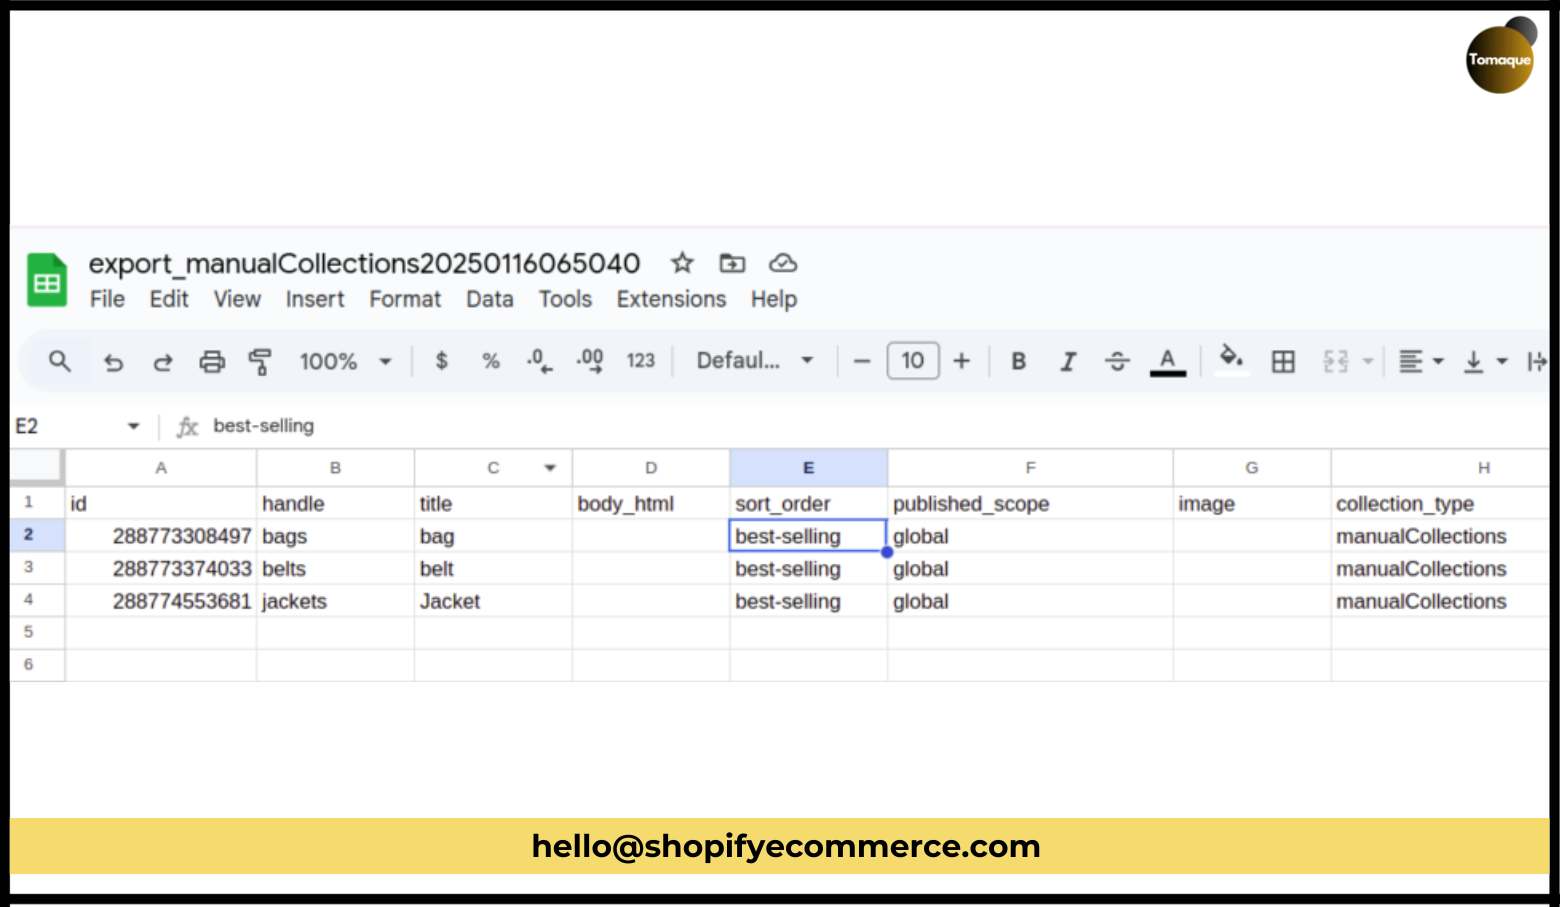Increase font size with plus button
The height and width of the screenshot is (907, 1560).
click(x=961, y=361)
